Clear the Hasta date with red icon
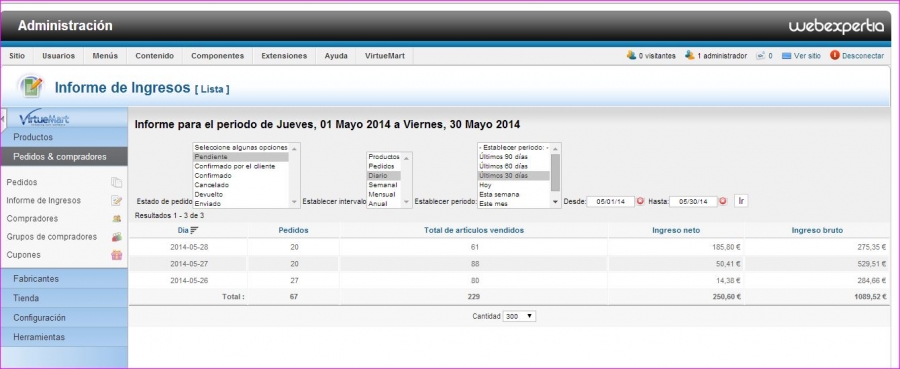 point(723,201)
